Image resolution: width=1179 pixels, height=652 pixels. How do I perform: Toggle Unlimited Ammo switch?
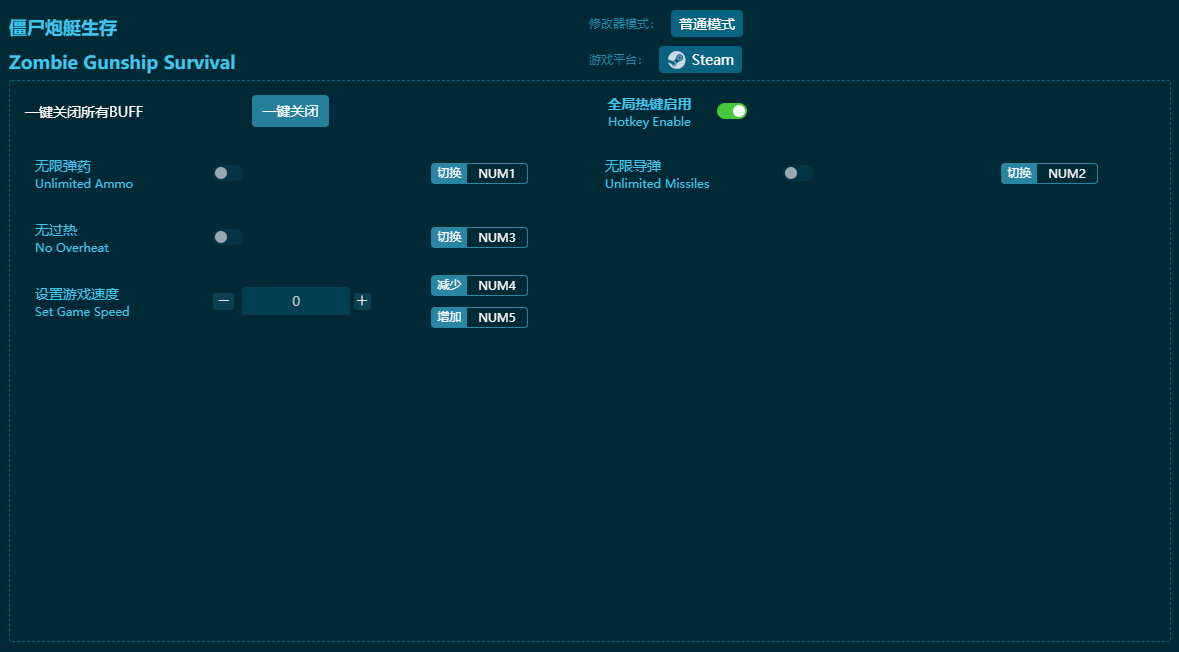pos(227,173)
